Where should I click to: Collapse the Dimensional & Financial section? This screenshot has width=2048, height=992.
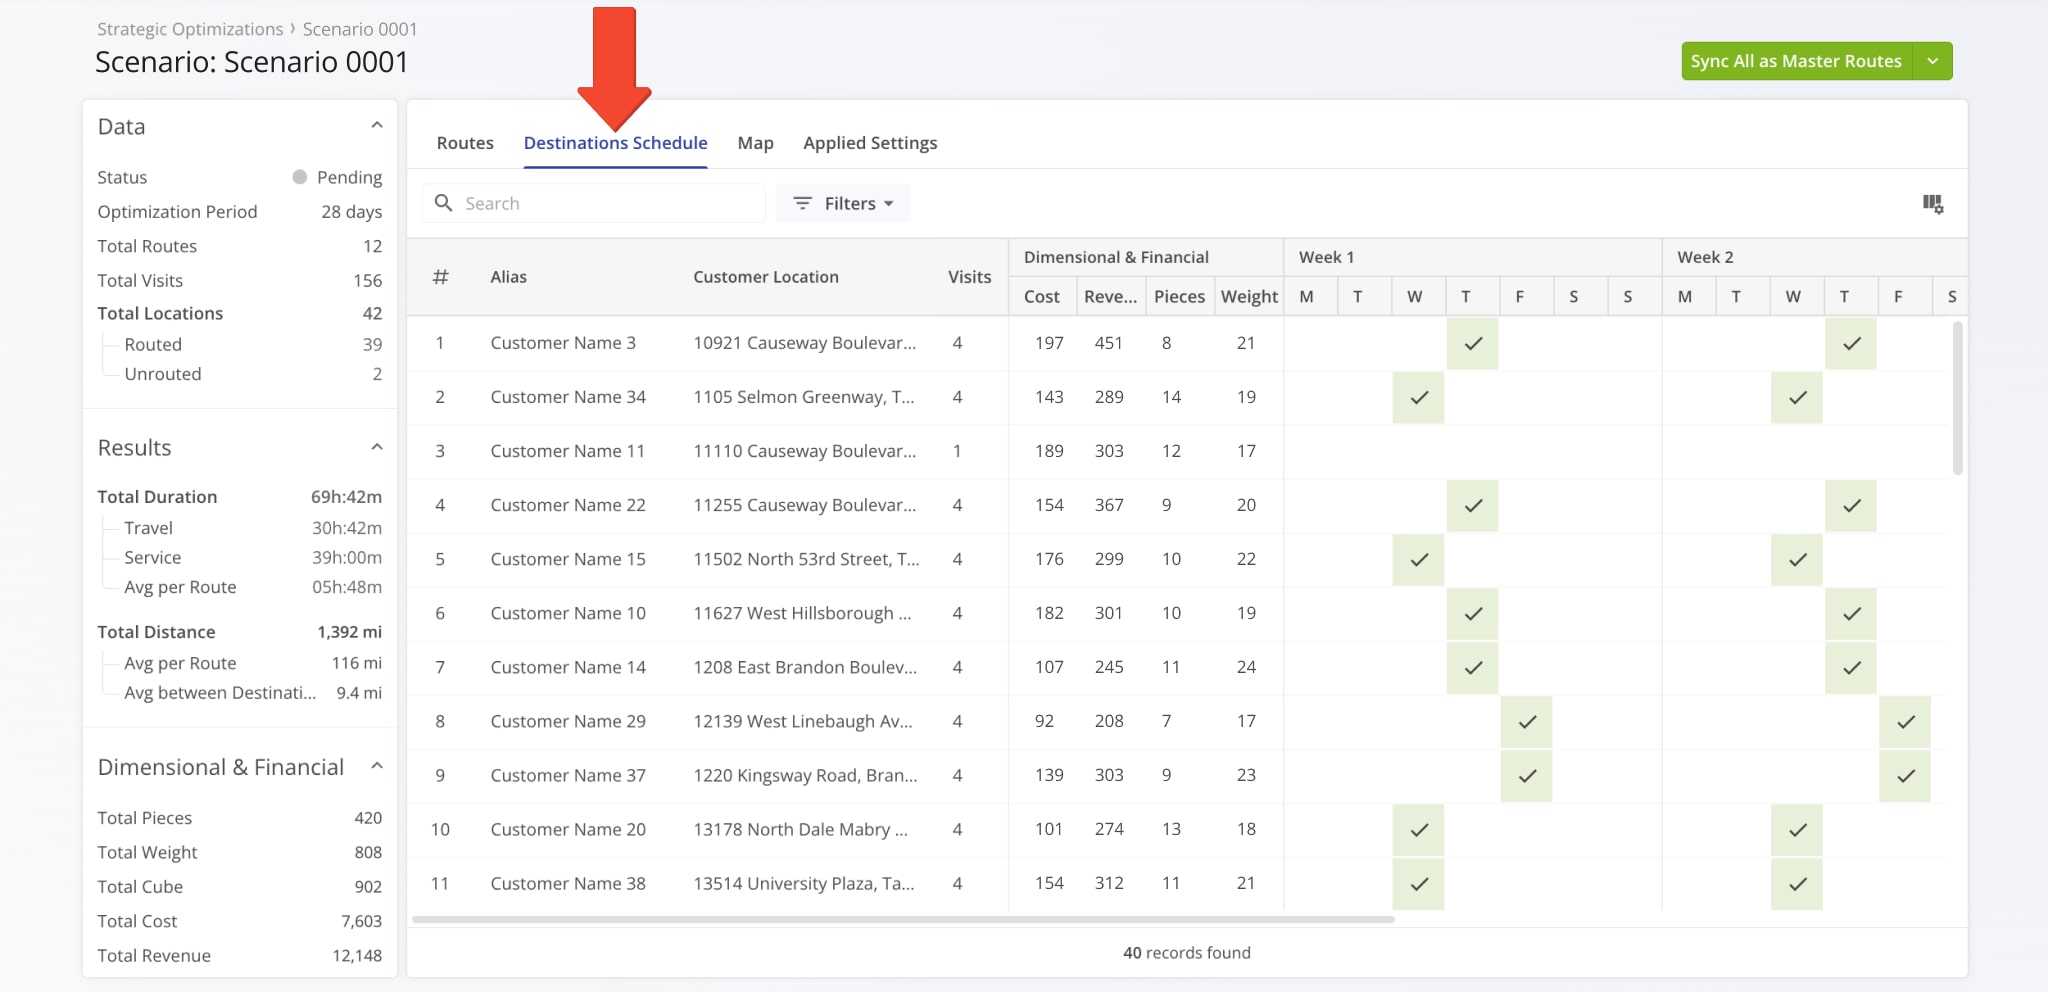point(377,766)
